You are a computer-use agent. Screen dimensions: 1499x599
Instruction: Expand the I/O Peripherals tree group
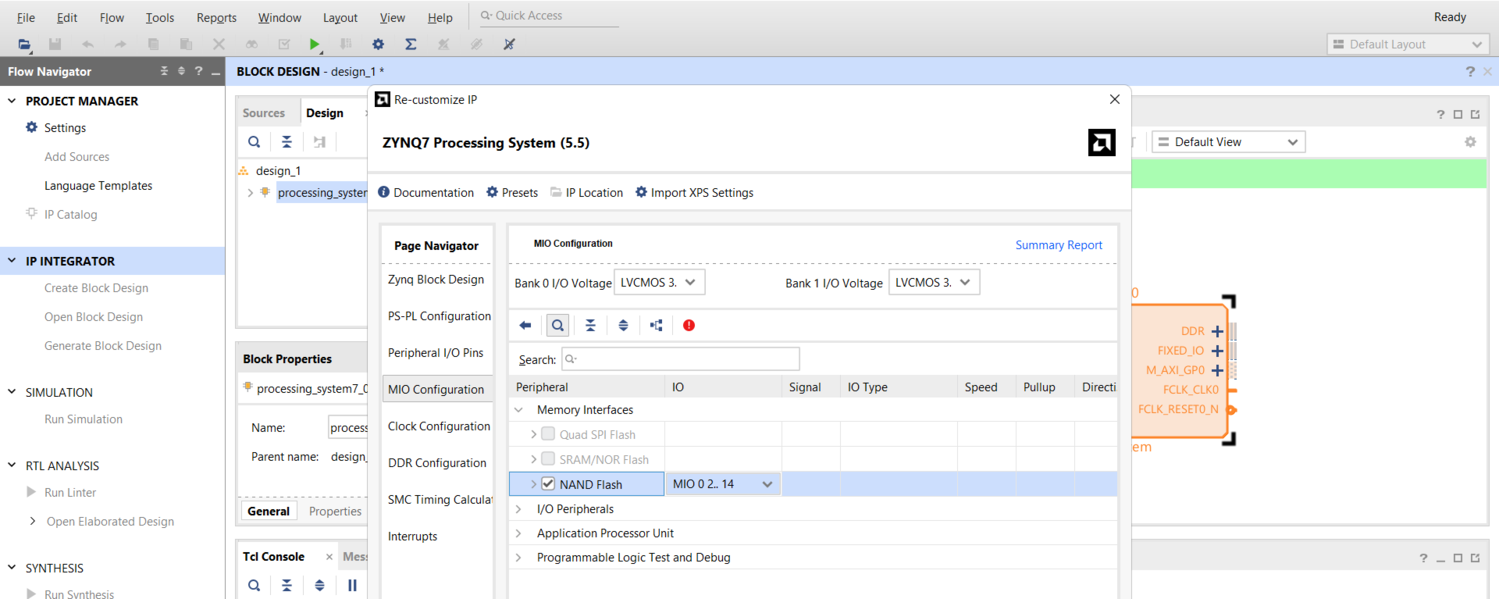point(519,509)
